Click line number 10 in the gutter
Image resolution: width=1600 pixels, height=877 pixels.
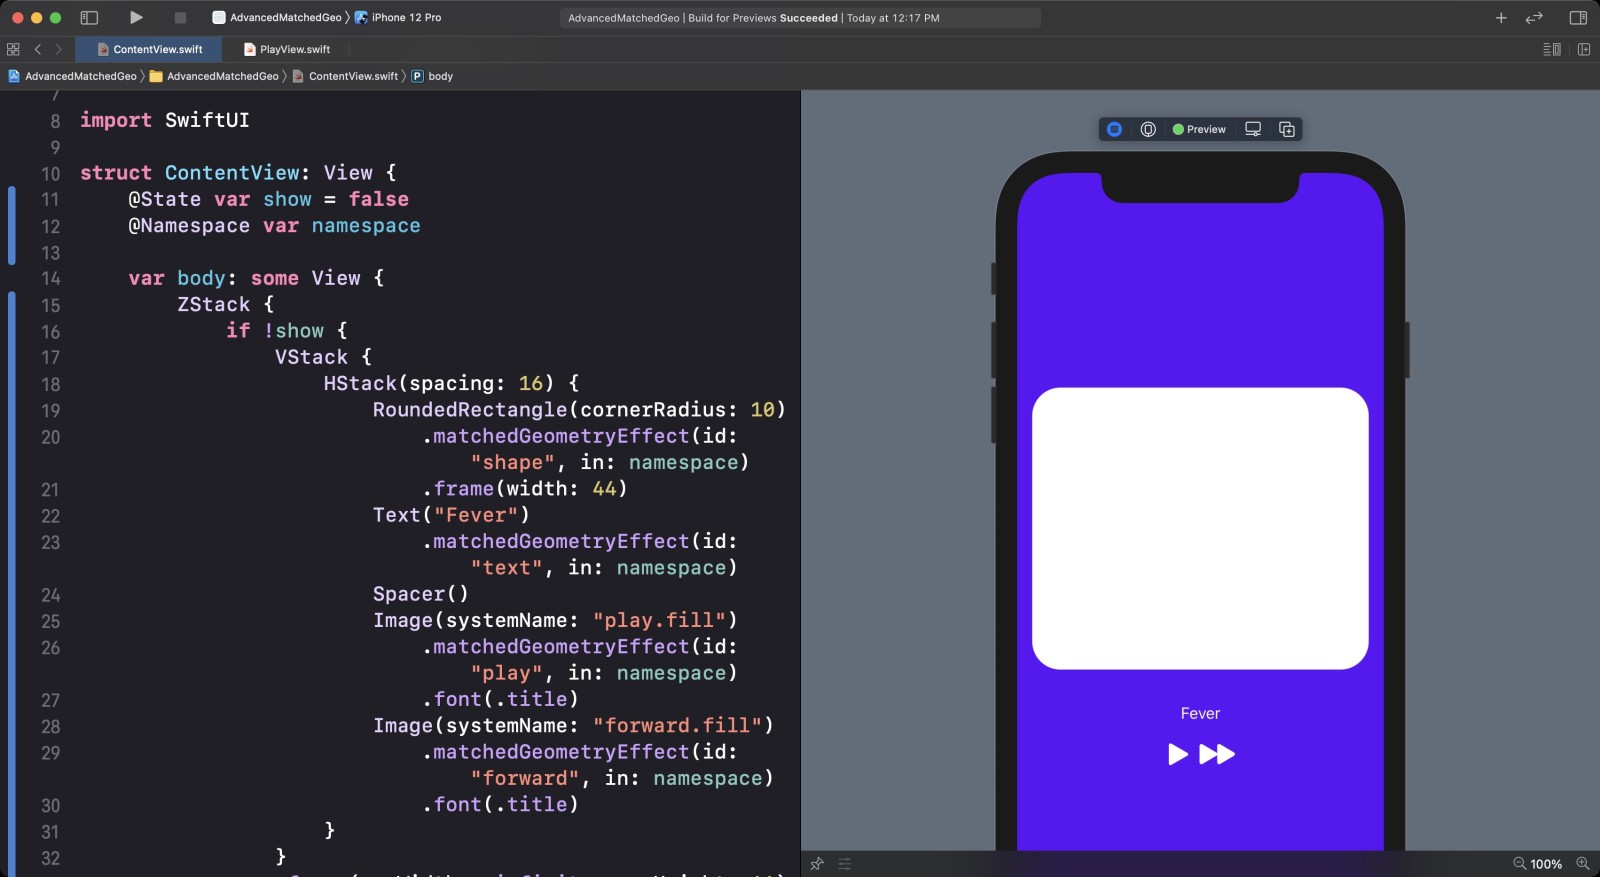click(x=50, y=174)
